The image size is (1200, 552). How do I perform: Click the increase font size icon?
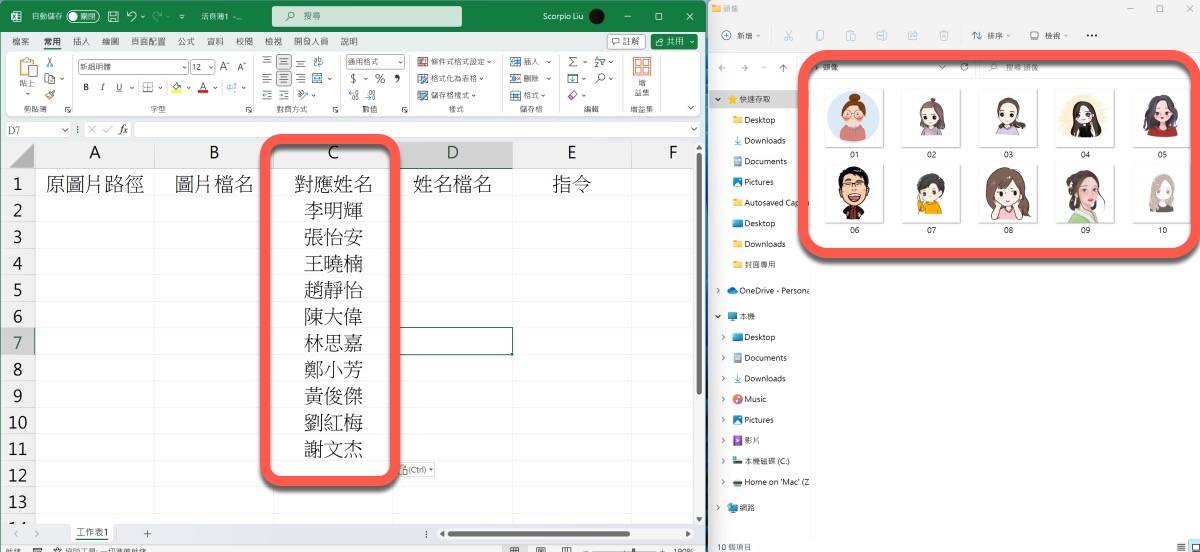(x=225, y=67)
